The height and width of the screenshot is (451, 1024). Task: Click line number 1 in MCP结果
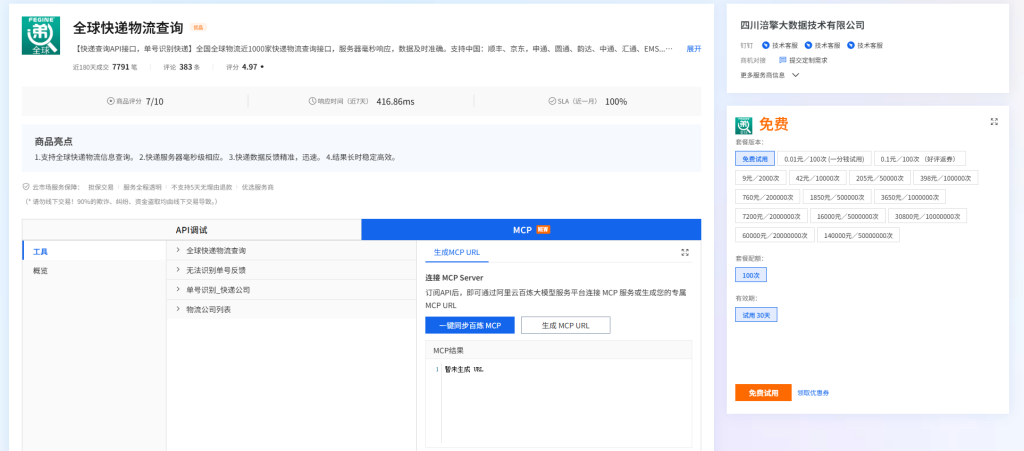coord(436,369)
